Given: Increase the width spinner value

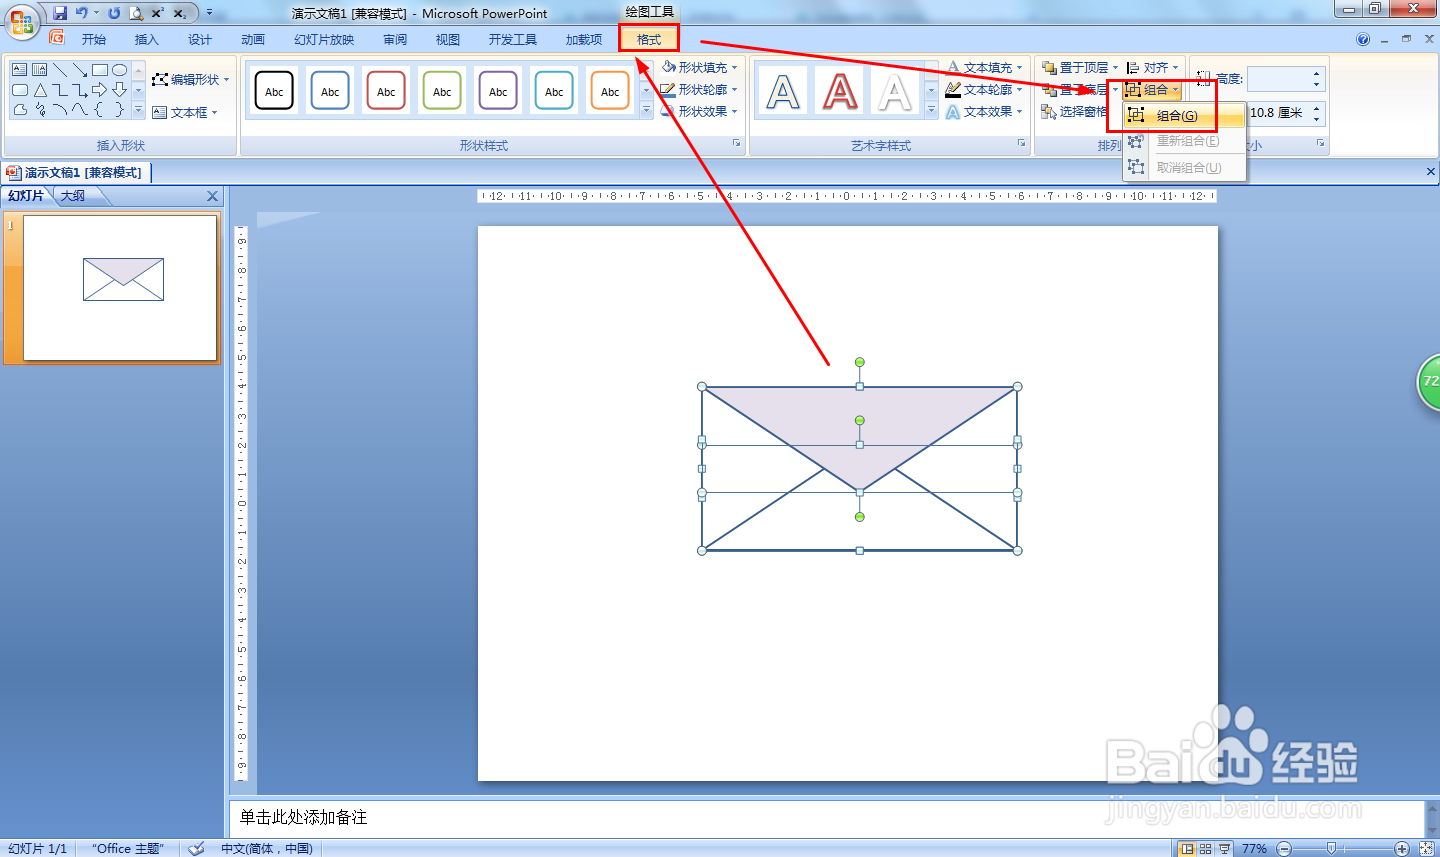Looking at the screenshot, I should tap(1317, 107).
